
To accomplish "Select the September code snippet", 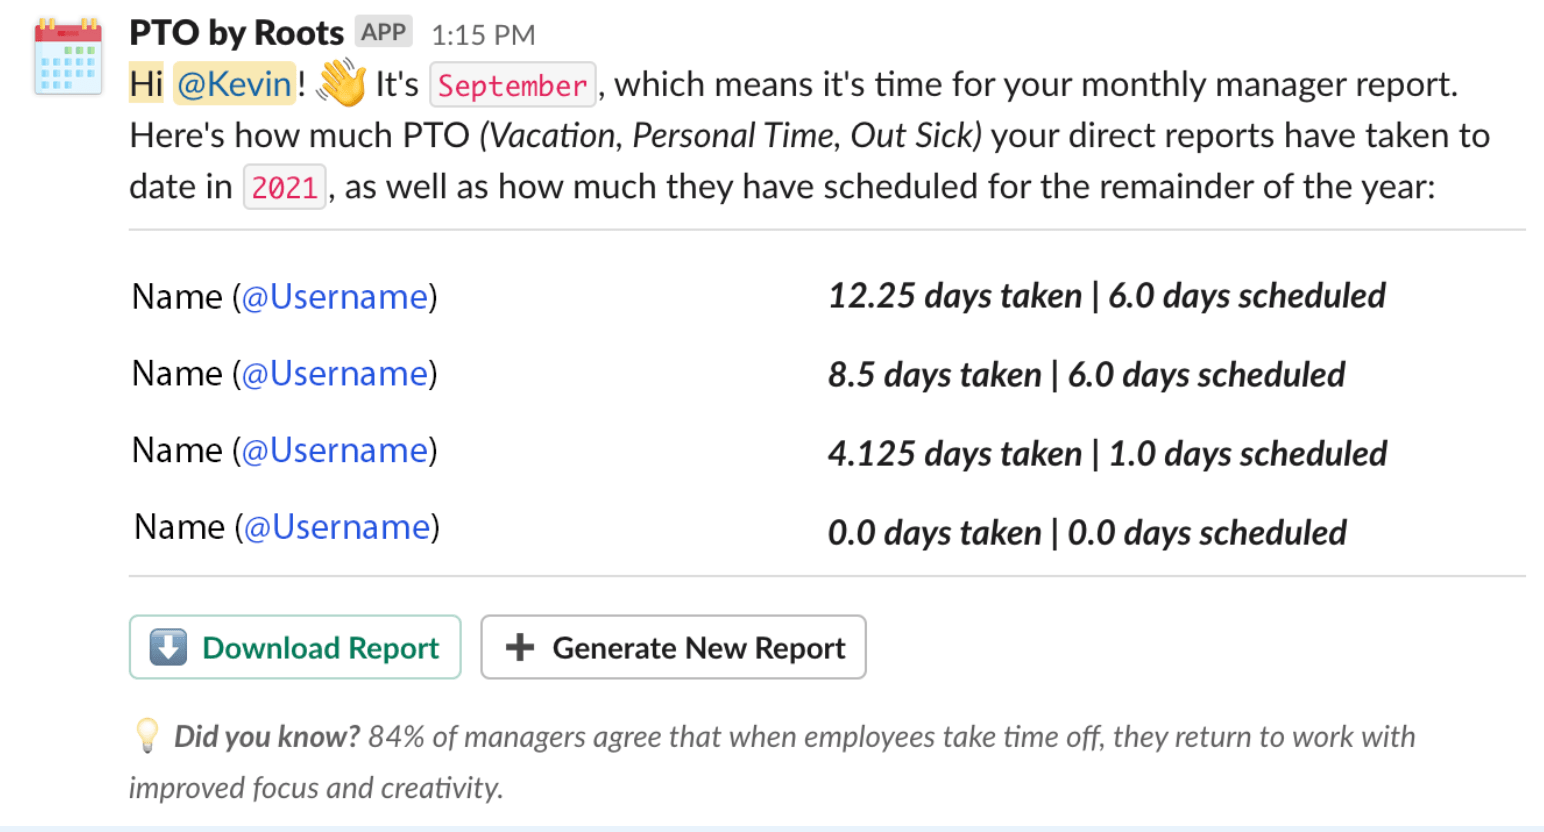I will pos(512,85).
